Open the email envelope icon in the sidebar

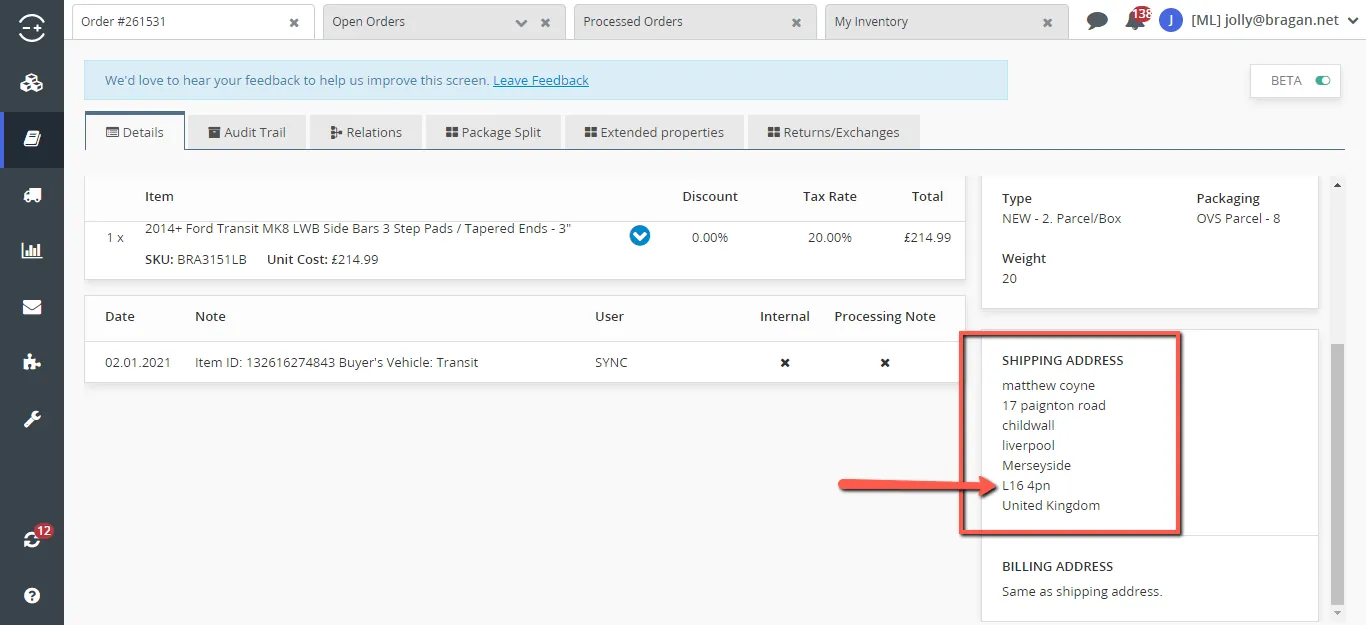point(31,307)
